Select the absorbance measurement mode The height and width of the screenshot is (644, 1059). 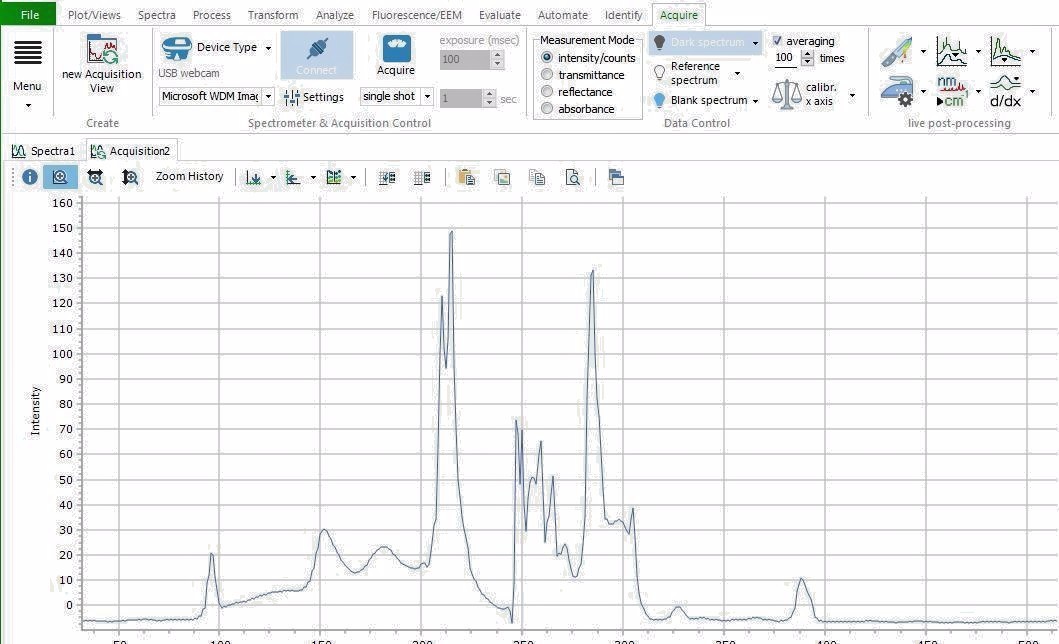click(x=548, y=109)
